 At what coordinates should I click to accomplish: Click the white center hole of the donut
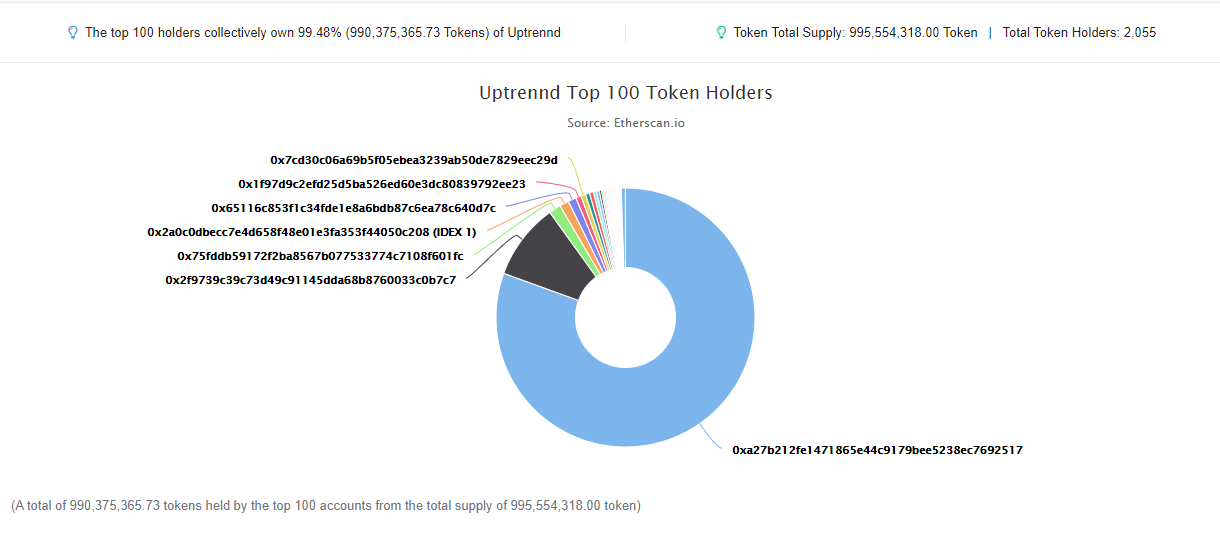point(625,317)
